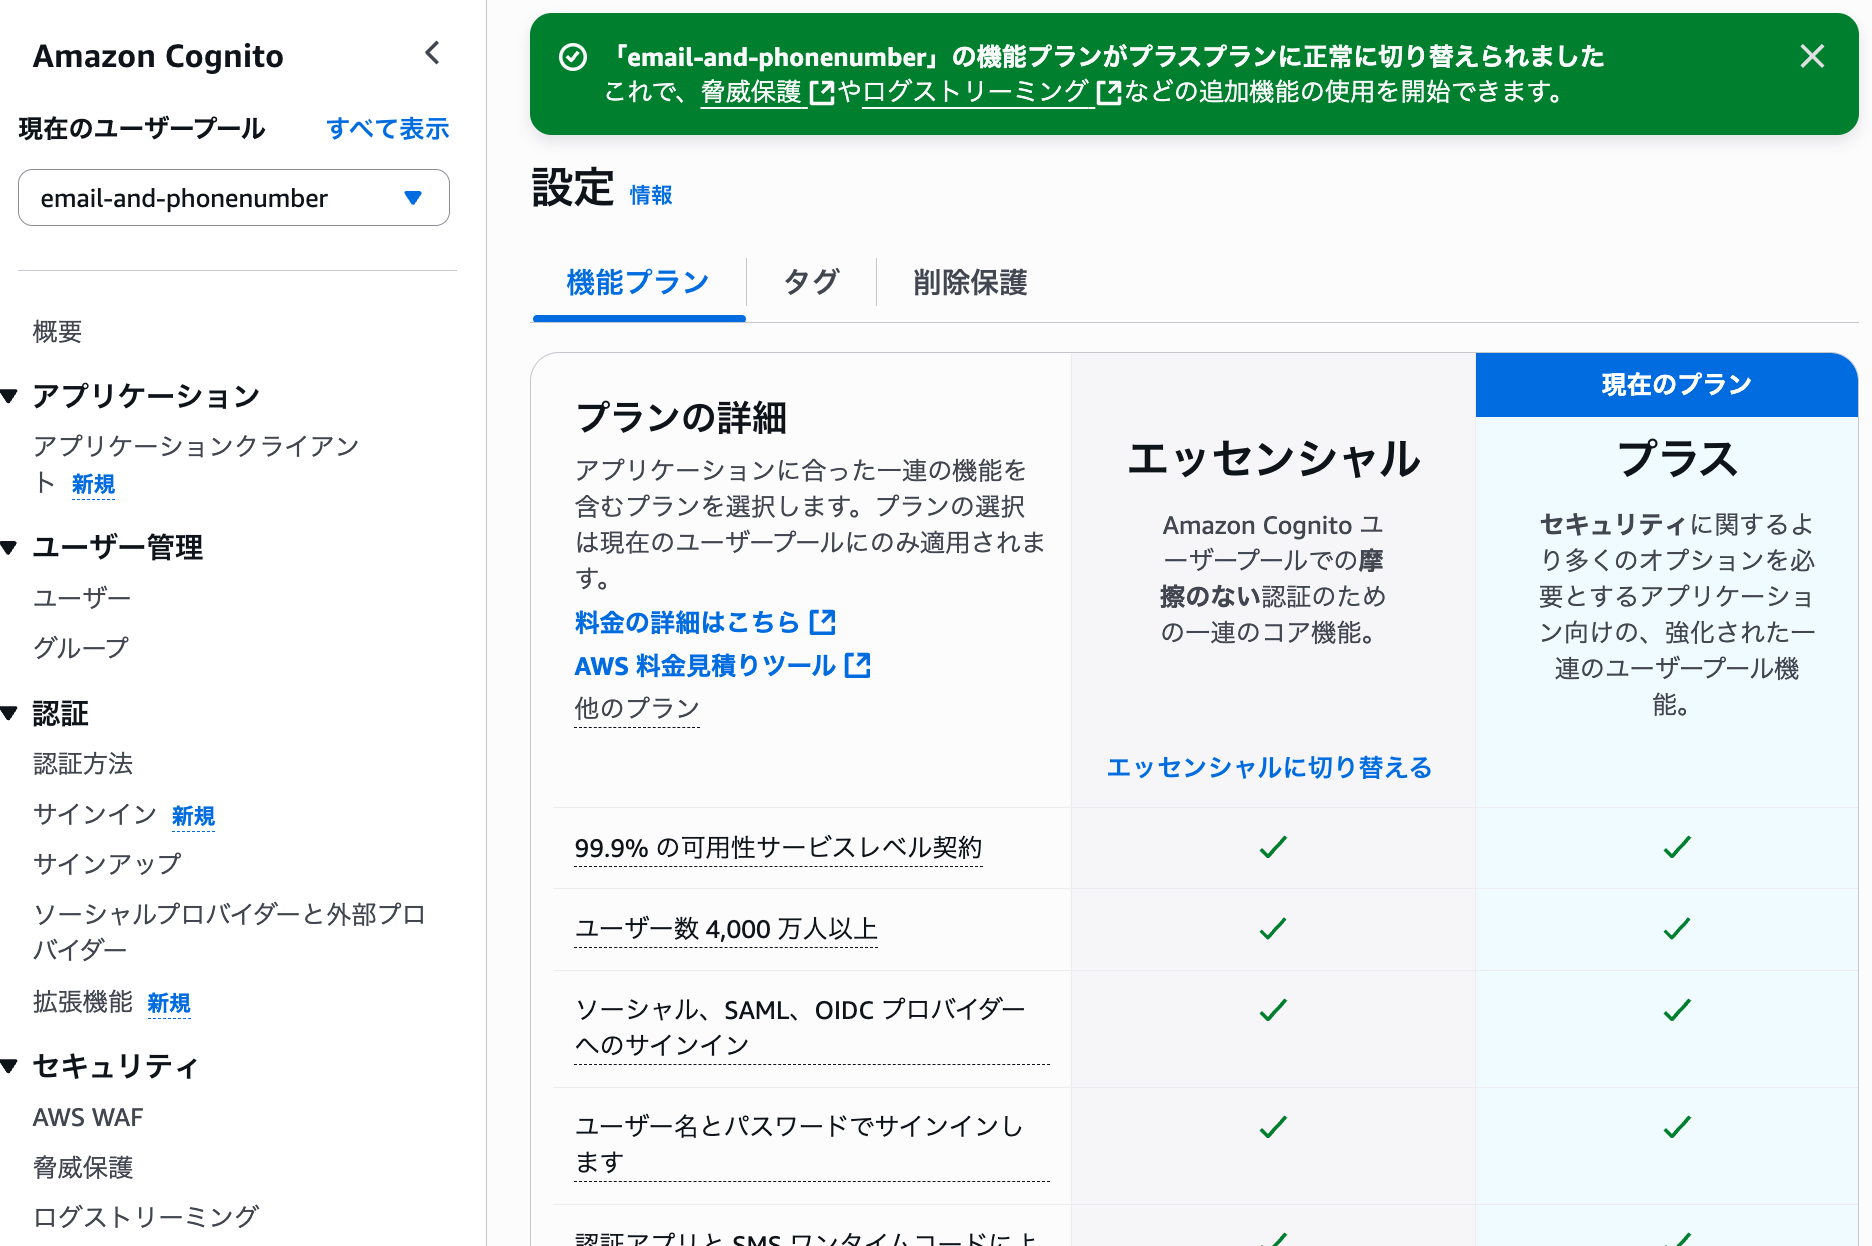Open 脅威保護 in the sidebar
The height and width of the screenshot is (1246, 1872).
(x=83, y=1167)
